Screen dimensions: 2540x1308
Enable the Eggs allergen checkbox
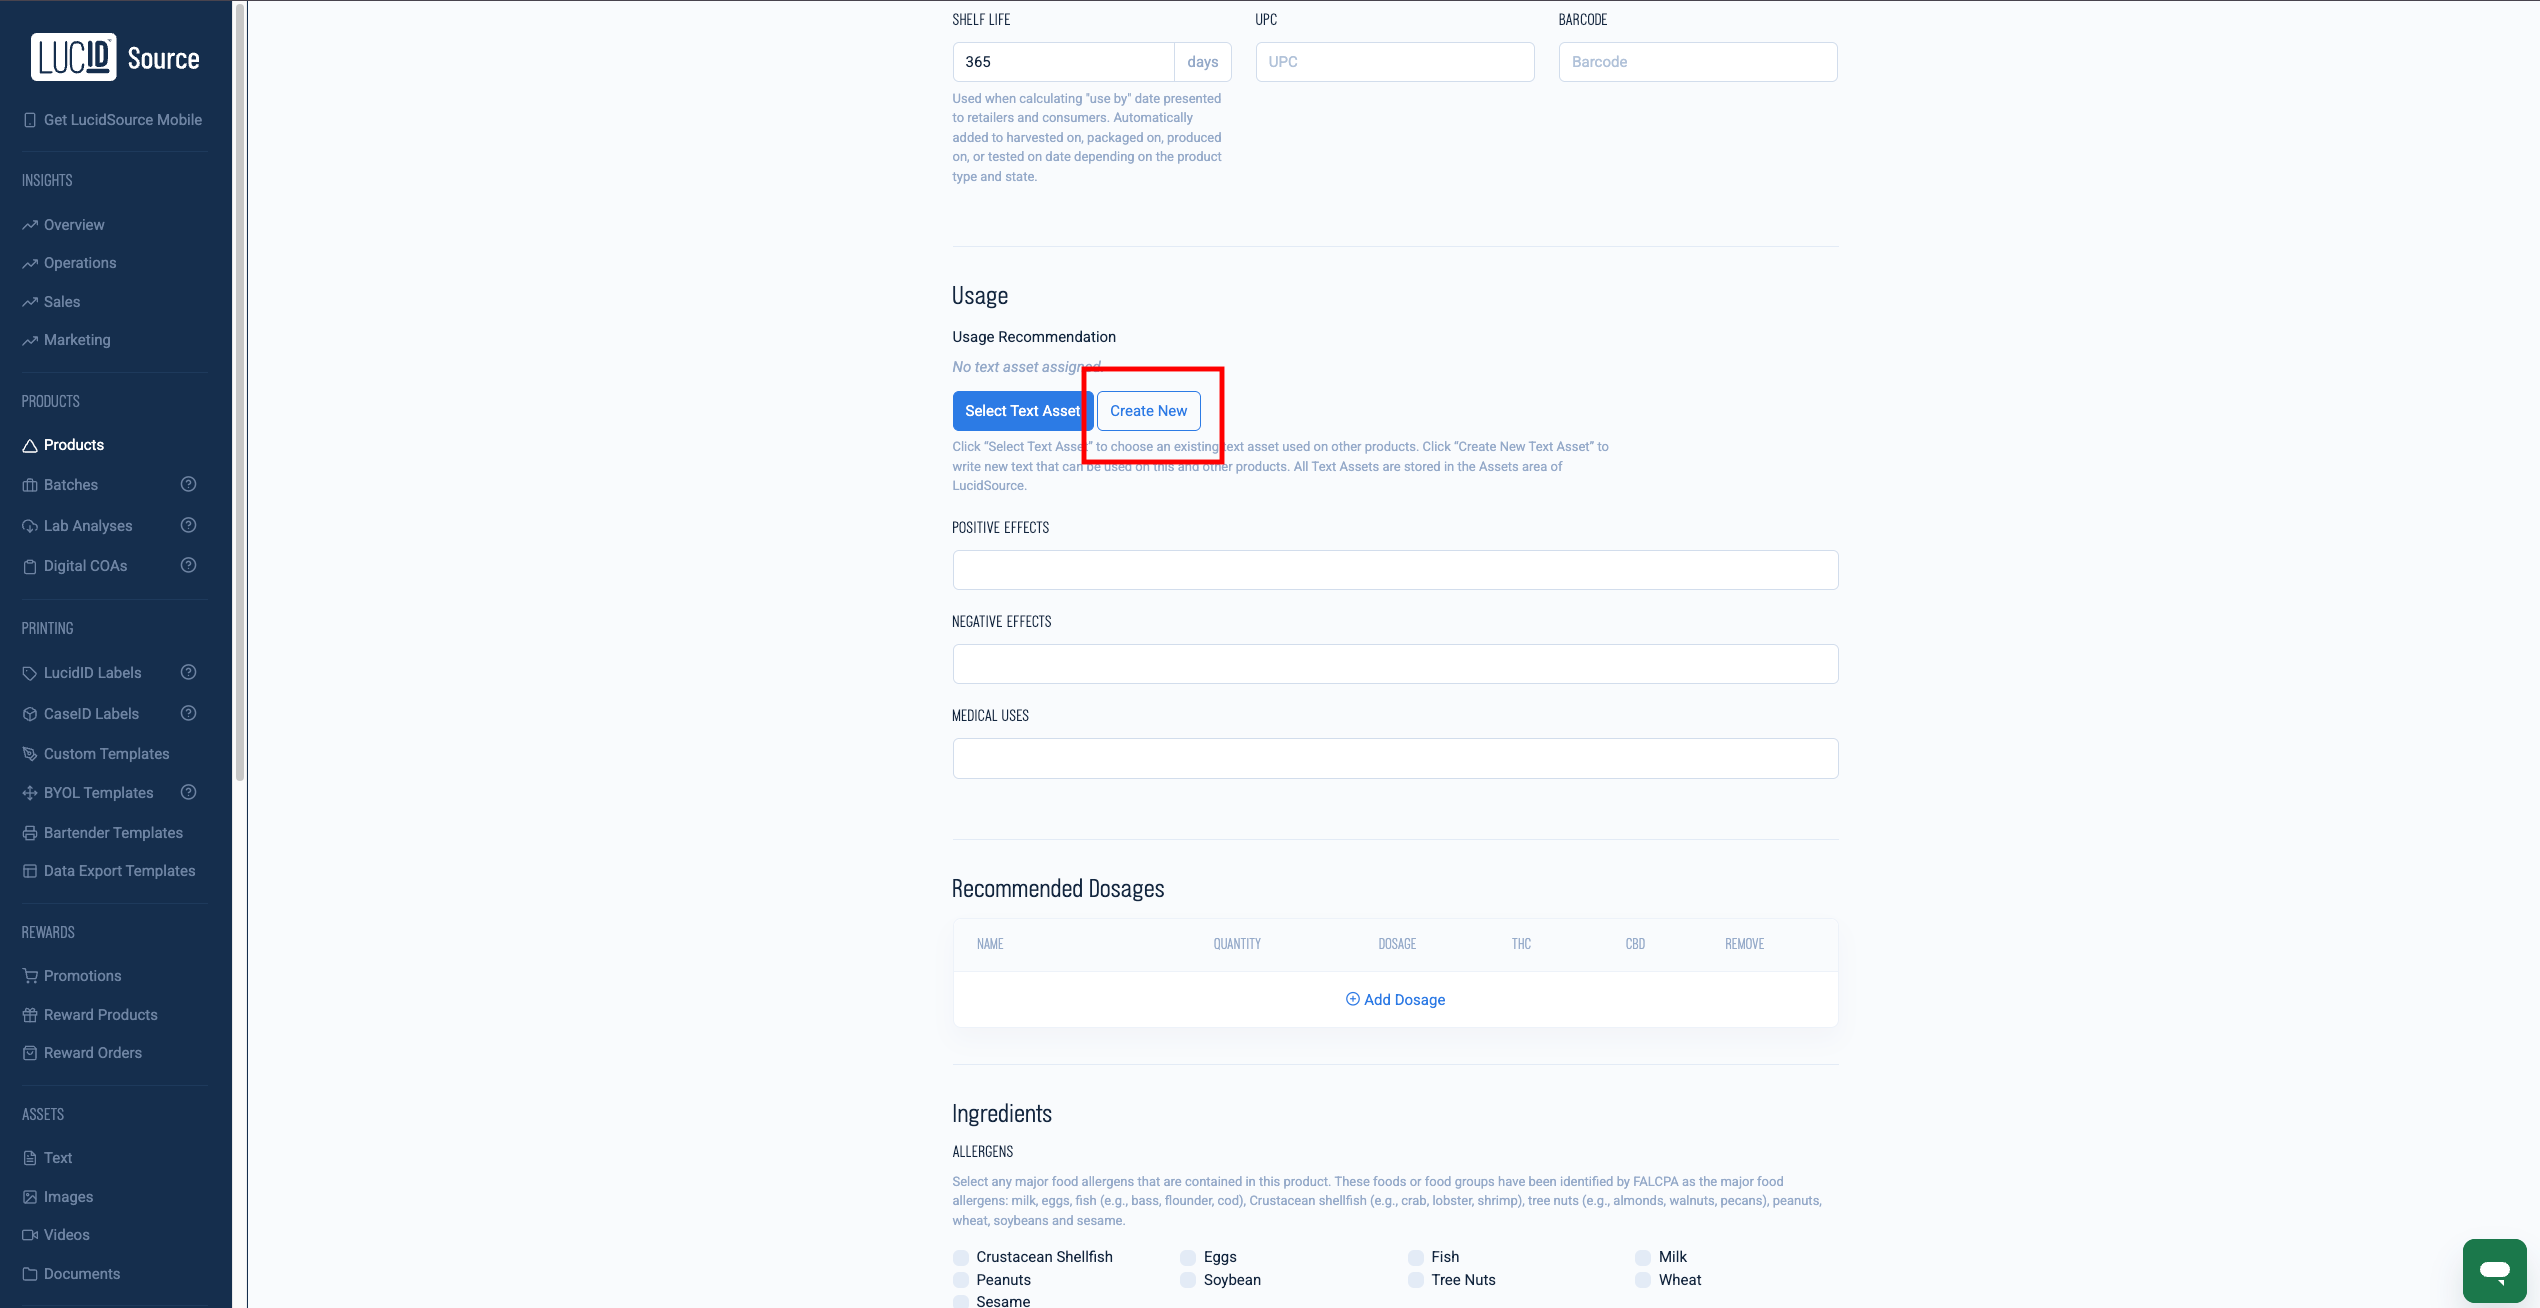pyautogui.click(x=1188, y=1257)
